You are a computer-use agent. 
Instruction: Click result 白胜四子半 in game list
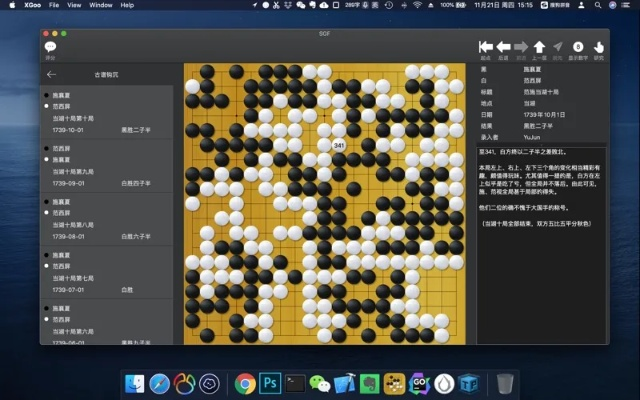click(136, 183)
